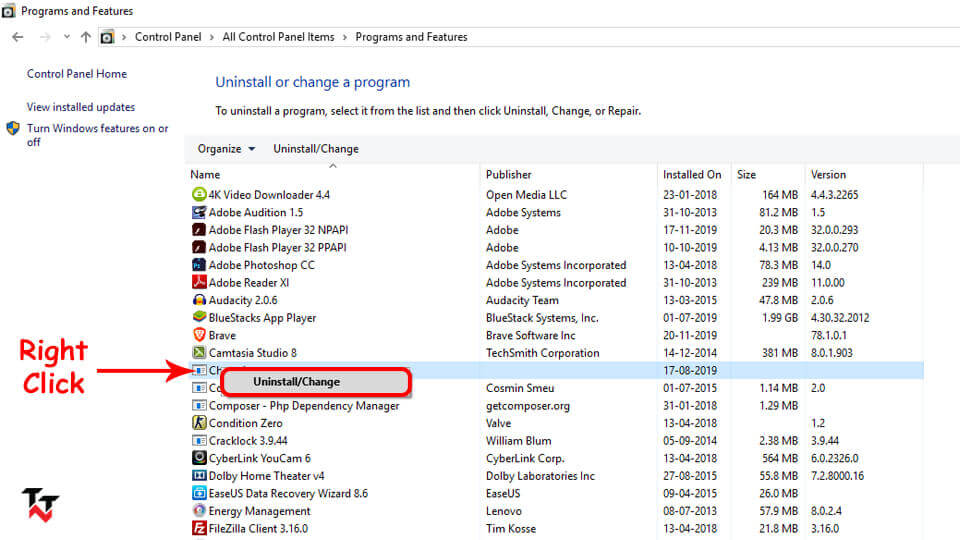The height and width of the screenshot is (540, 960).
Task: Click the Cracklock 3.9.44 icon
Action: coord(199,440)
